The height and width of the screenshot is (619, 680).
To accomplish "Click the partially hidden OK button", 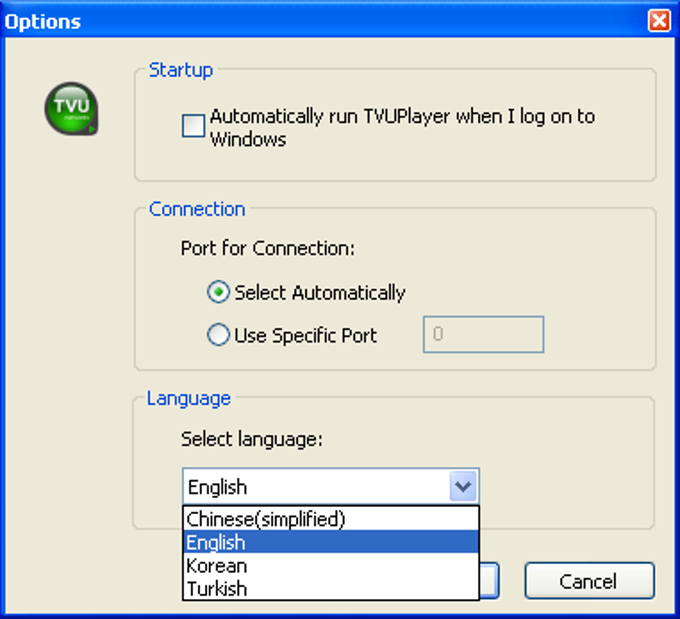I will pos(490,581).
